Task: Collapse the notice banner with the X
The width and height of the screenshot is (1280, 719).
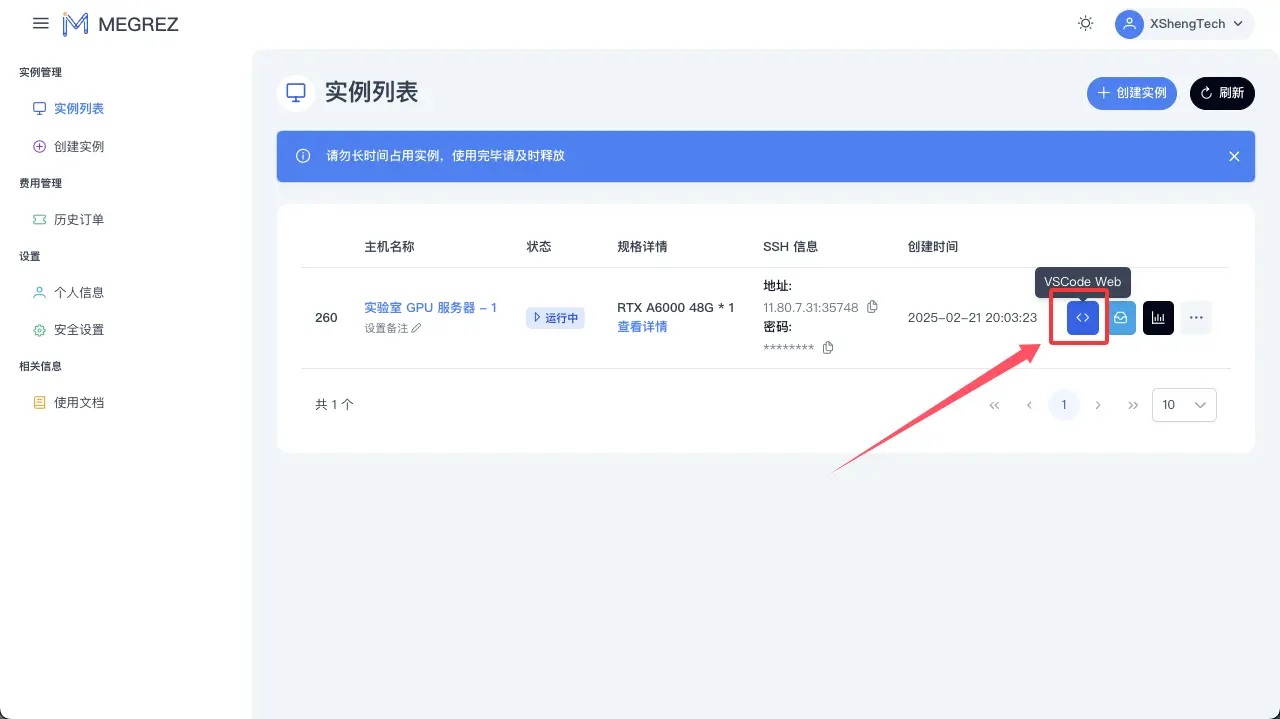Action: (1234, 156)
